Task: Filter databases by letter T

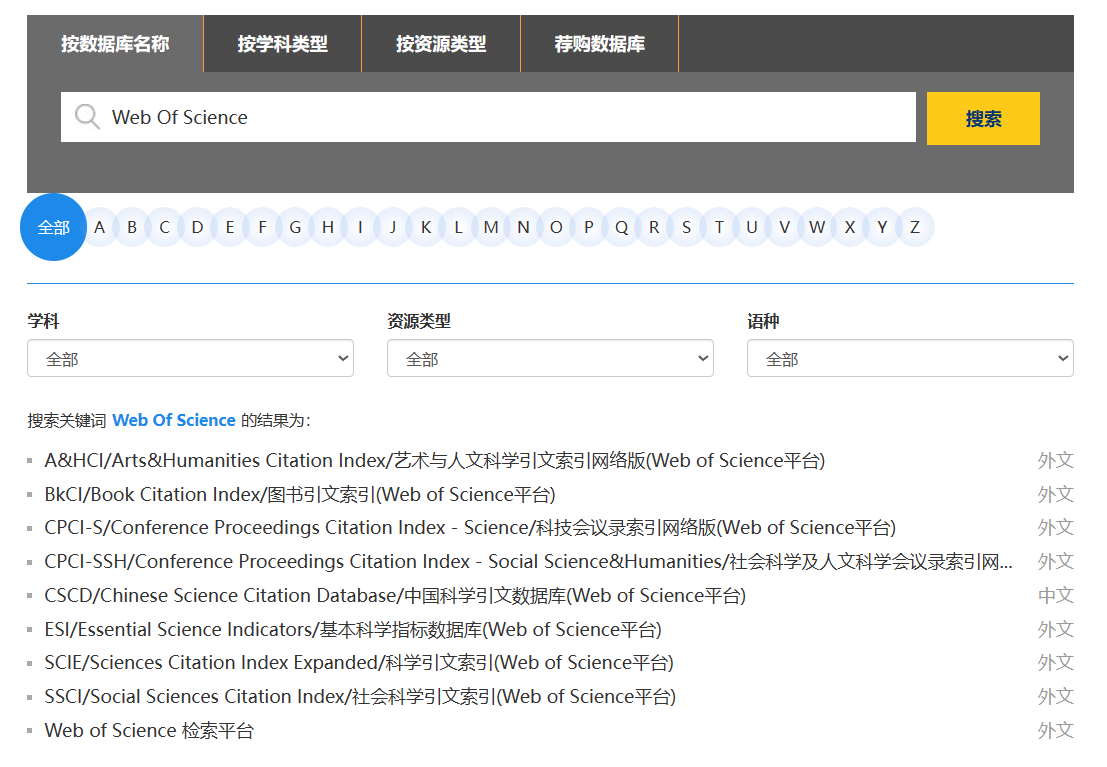Action: tap(719, 227)
